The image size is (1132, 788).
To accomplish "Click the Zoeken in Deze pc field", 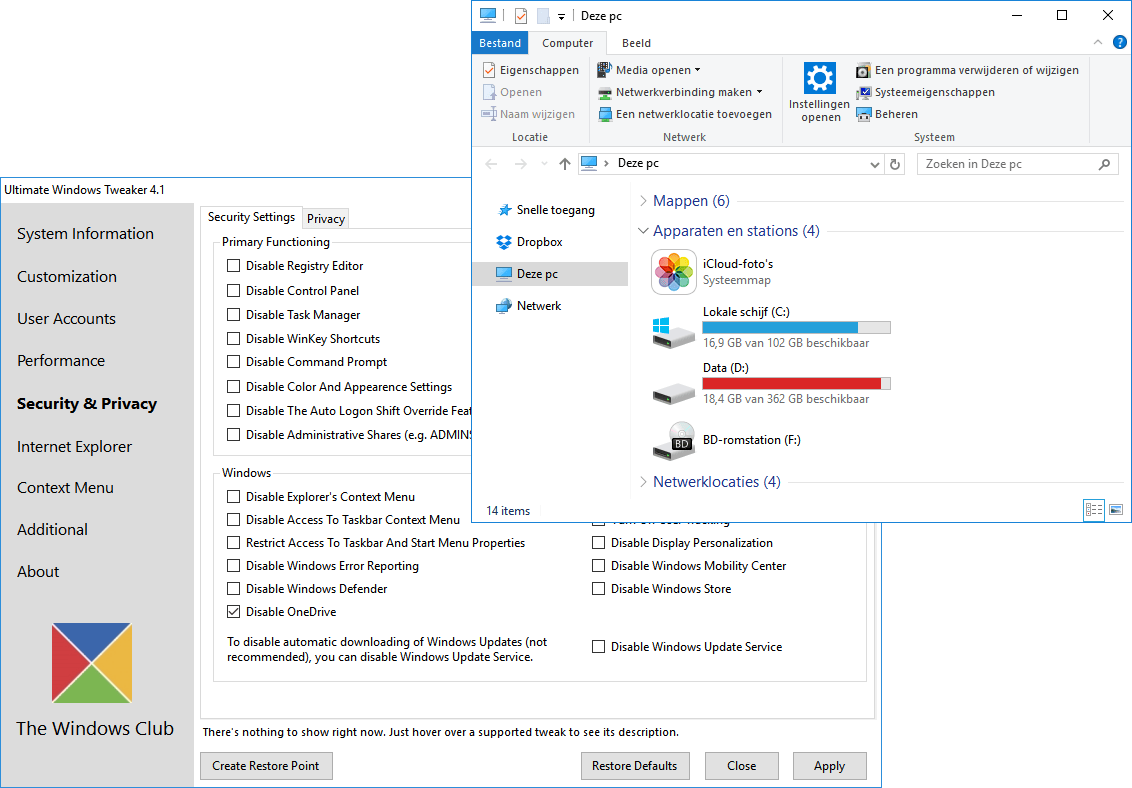I will pyautogui.click(x=1017, y=164).
